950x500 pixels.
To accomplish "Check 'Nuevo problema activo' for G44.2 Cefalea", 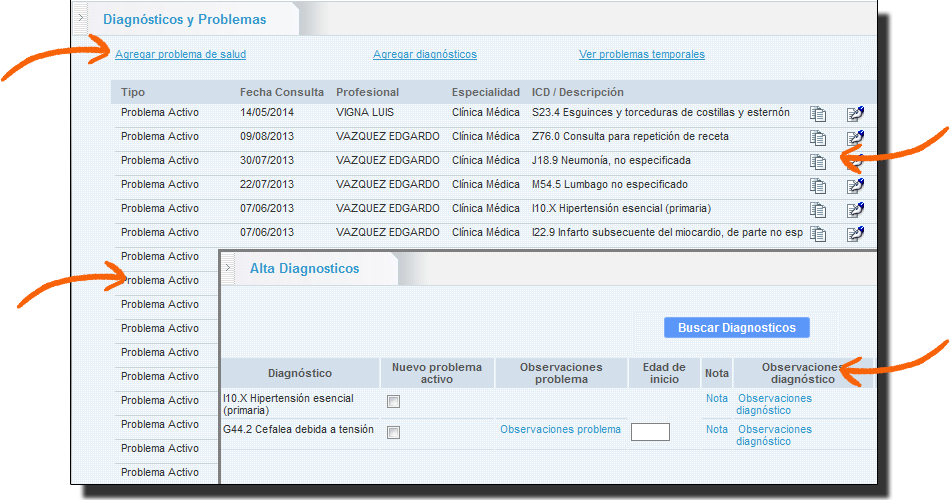I will click(x=393, y=432).
